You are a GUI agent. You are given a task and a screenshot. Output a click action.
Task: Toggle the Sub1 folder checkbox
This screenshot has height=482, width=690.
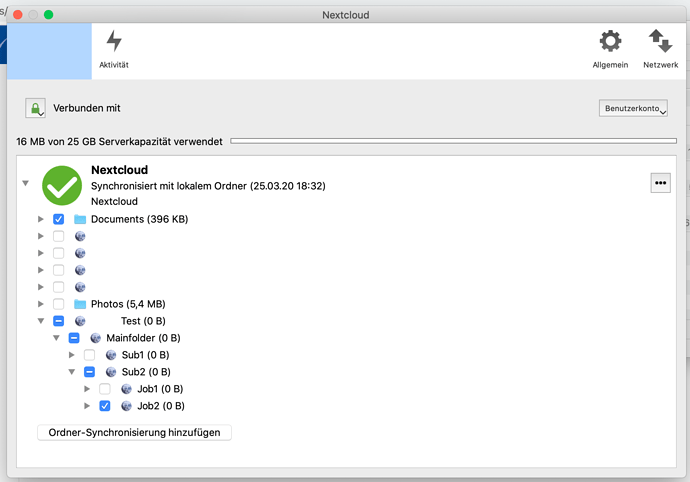pos(89,355)
